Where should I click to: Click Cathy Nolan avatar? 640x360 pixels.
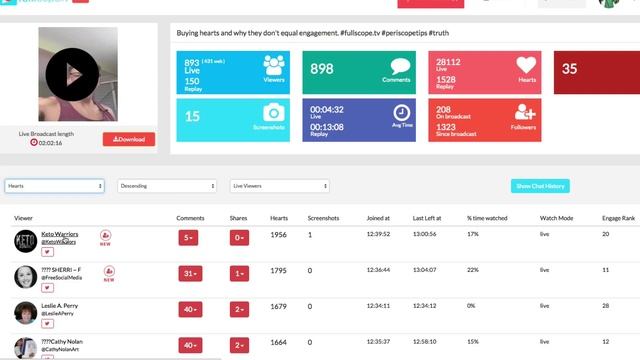click(25, 348)
